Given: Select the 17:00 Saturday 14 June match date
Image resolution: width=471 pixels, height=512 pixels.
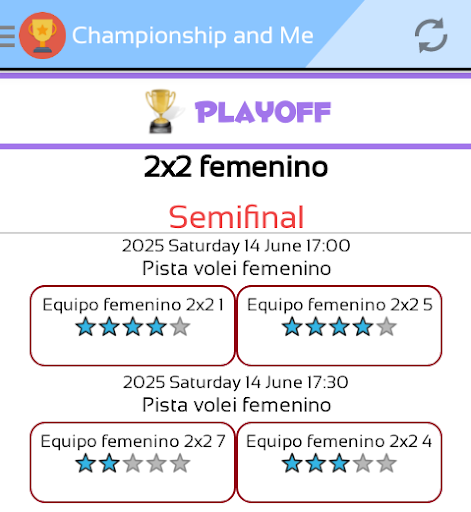Looking at the screenshot, I should tap(236, 246).
